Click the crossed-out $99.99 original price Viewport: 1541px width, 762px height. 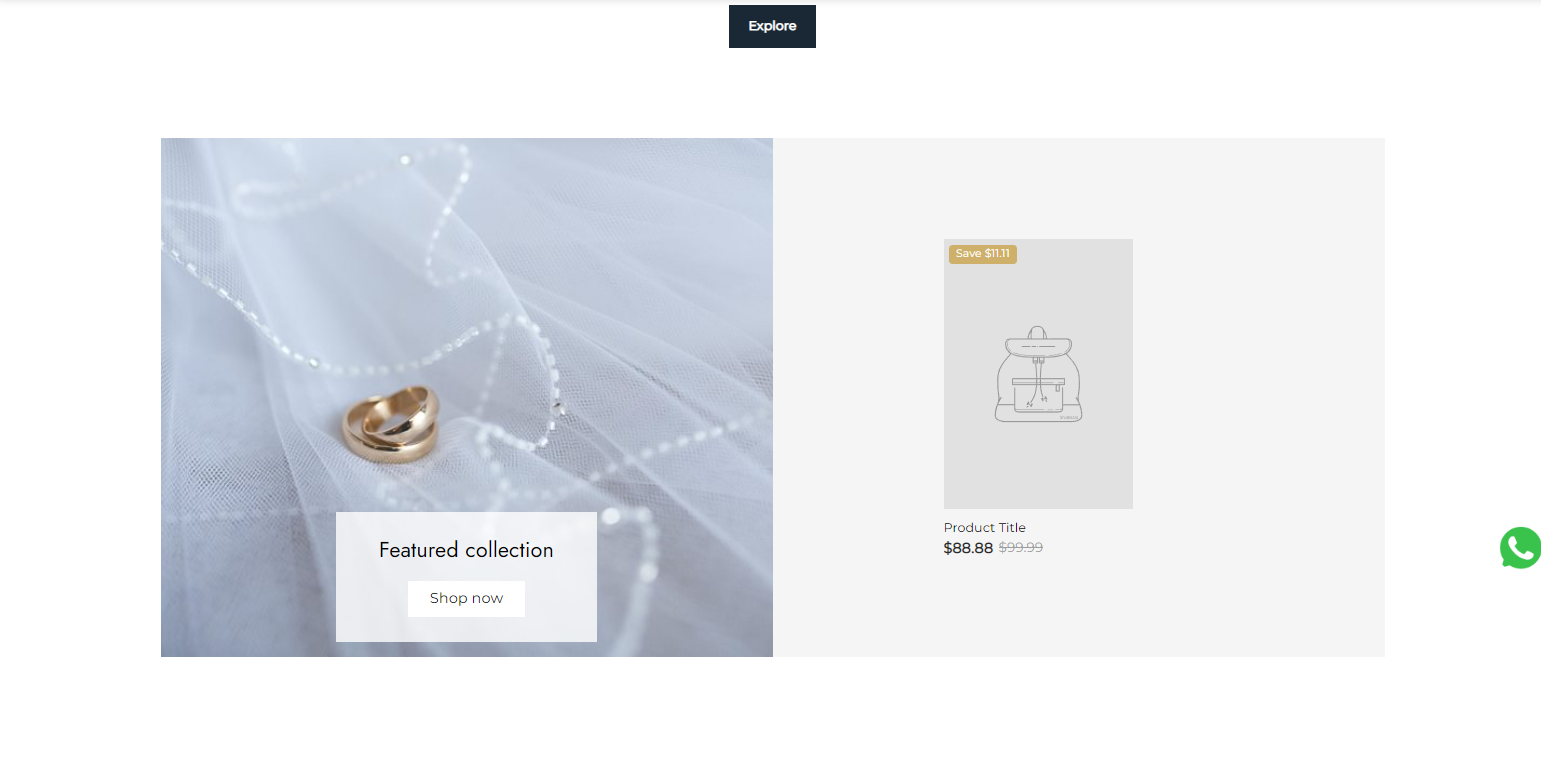click(1021, 548)
